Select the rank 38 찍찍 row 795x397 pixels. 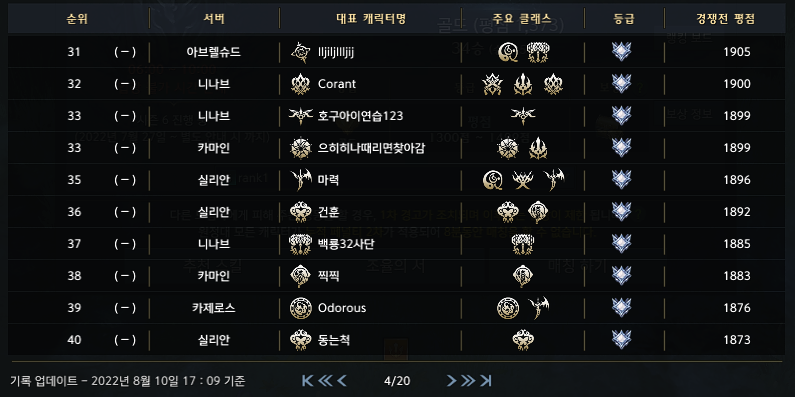[x=396, y=276]
